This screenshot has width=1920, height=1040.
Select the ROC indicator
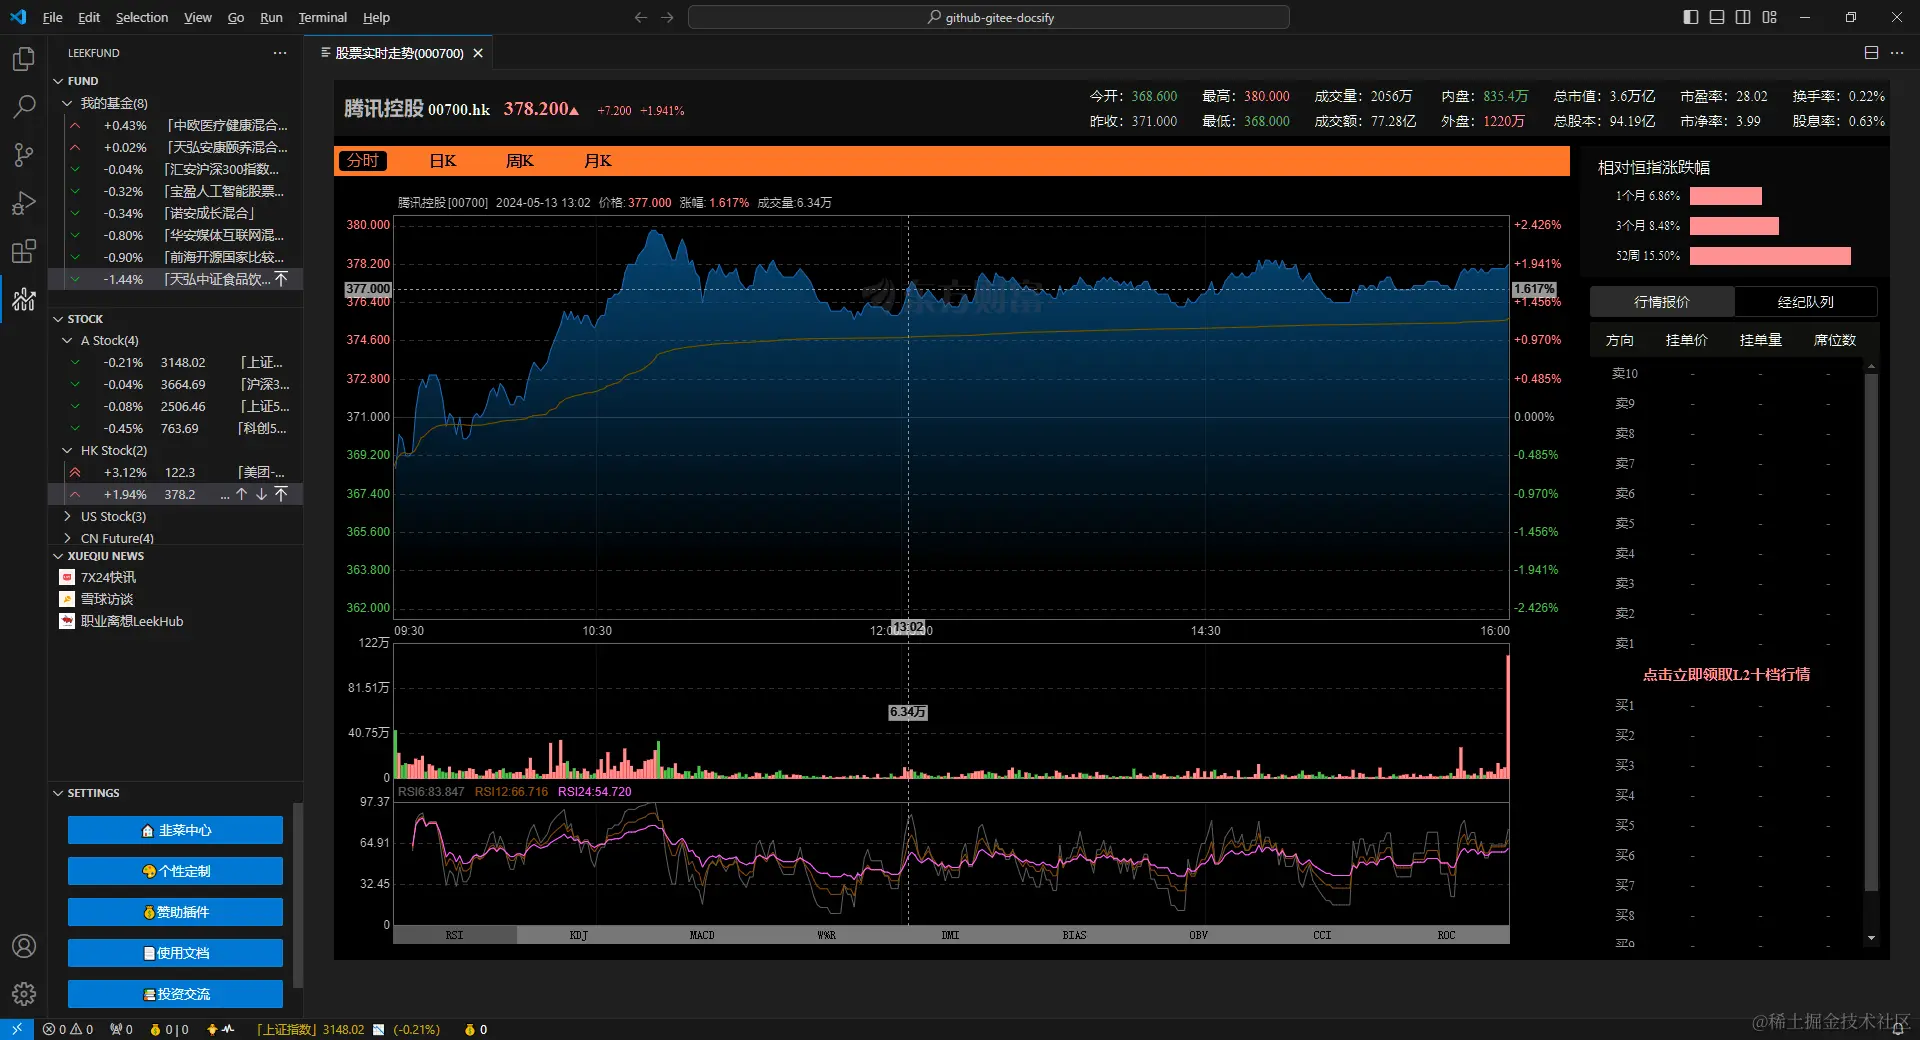tap(1446, 935)
